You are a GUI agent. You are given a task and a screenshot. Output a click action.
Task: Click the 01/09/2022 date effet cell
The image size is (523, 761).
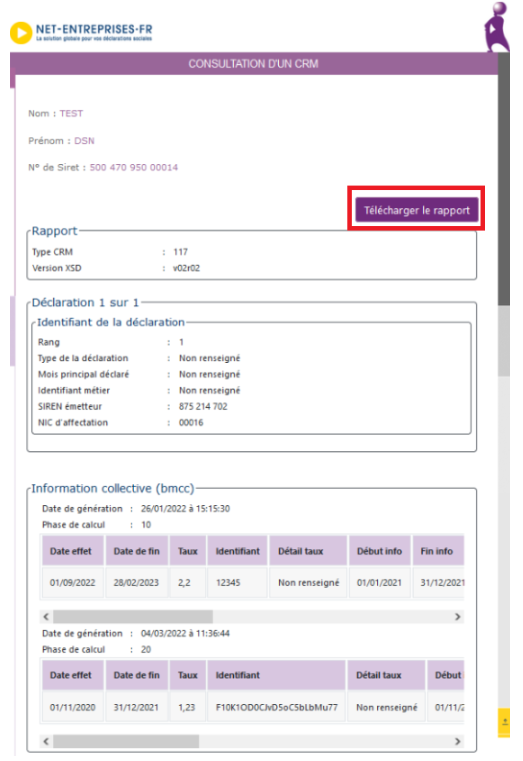point(73,582)
